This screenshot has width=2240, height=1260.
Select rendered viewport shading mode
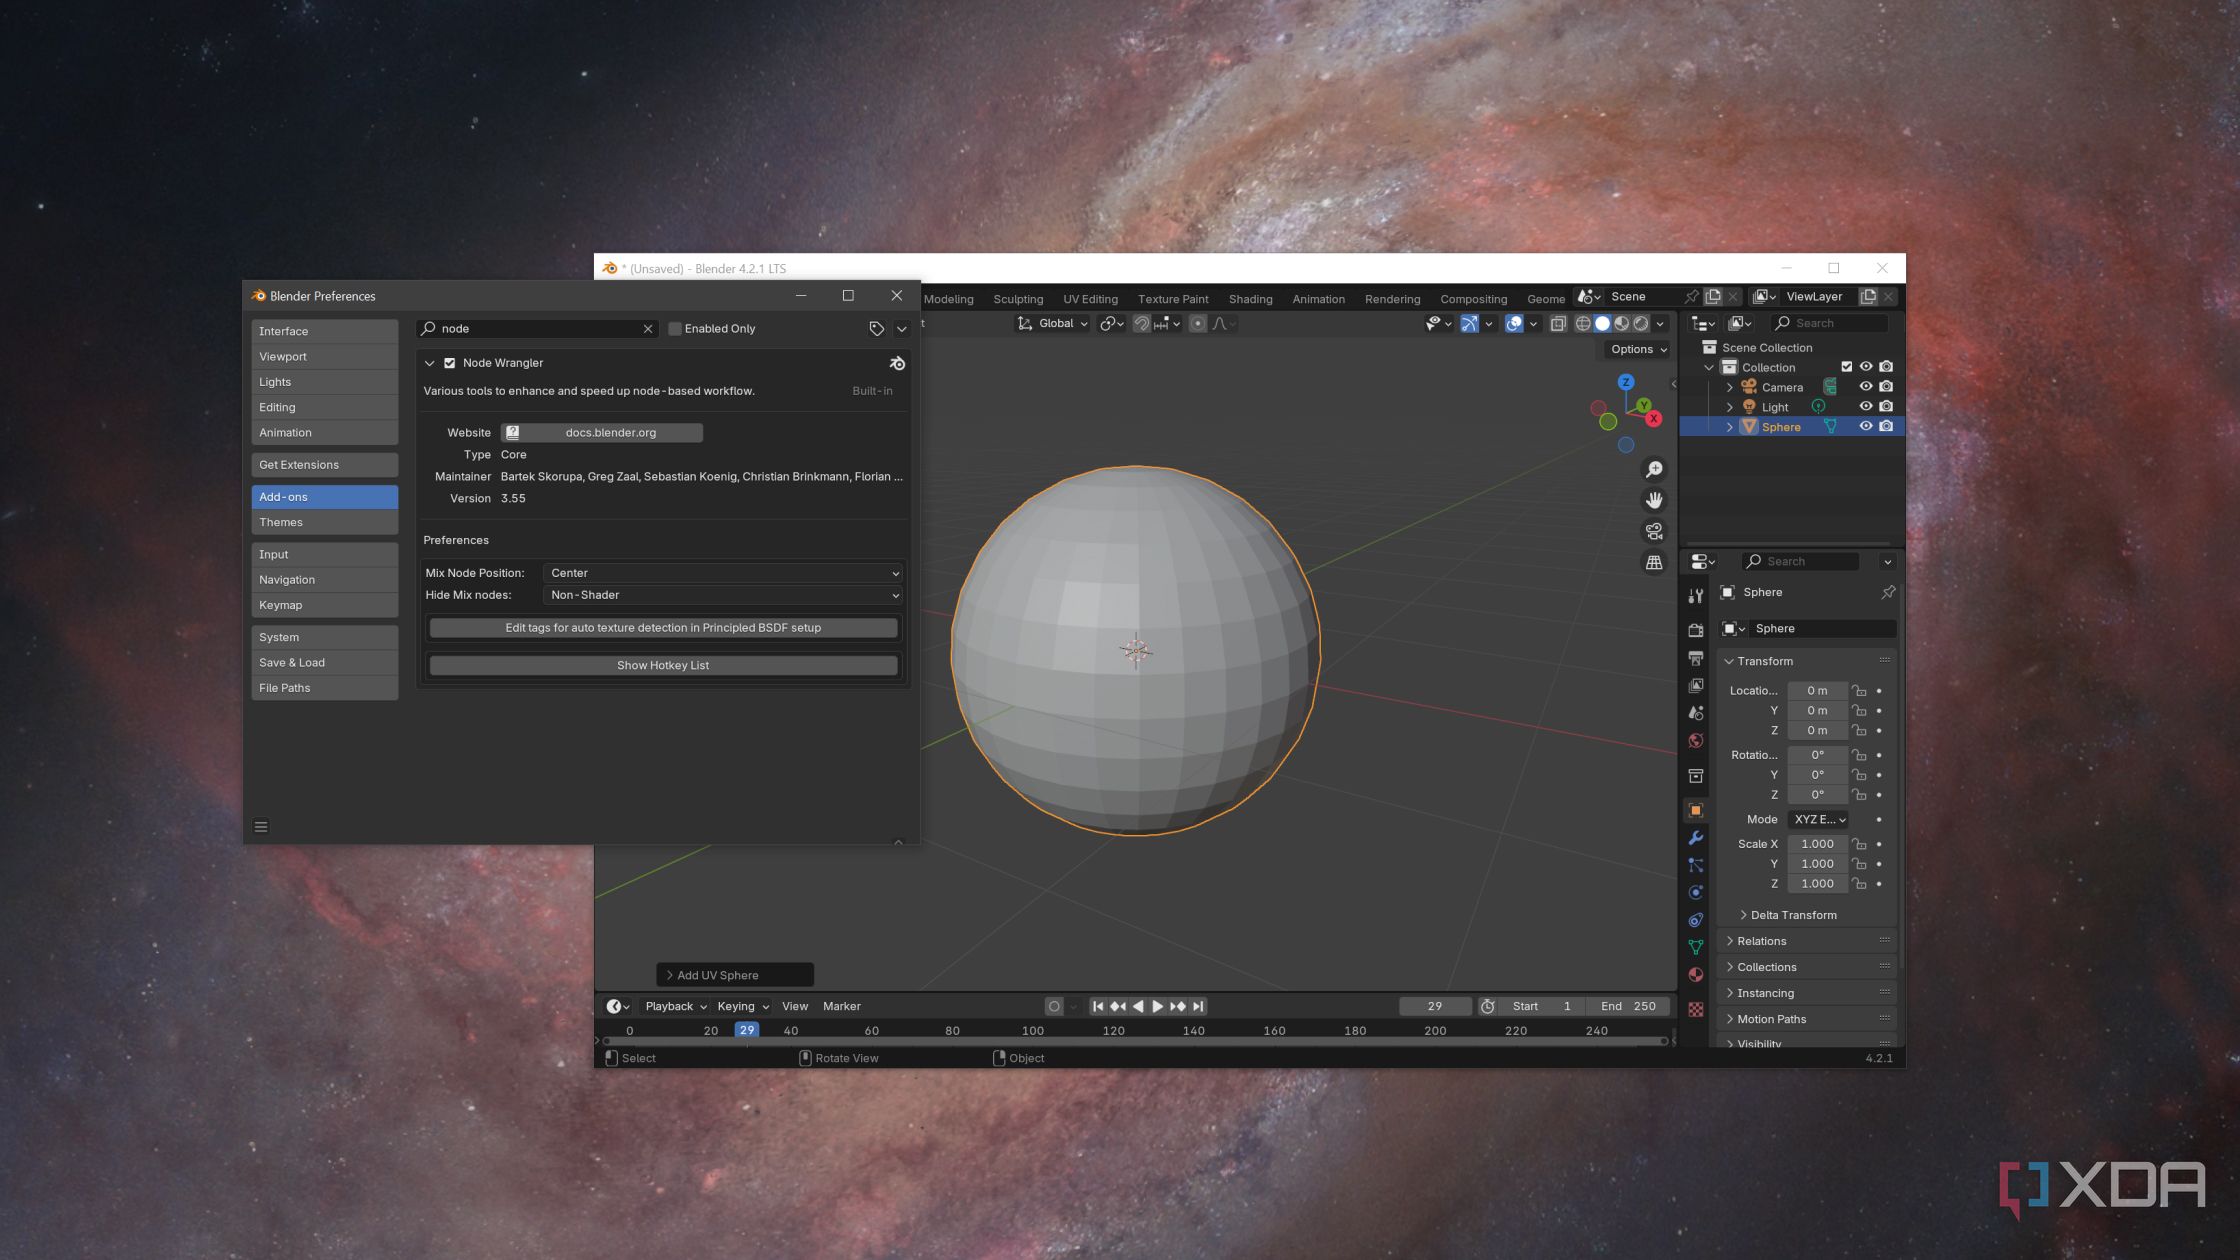pyautogui.click(x=1641, y=324)
